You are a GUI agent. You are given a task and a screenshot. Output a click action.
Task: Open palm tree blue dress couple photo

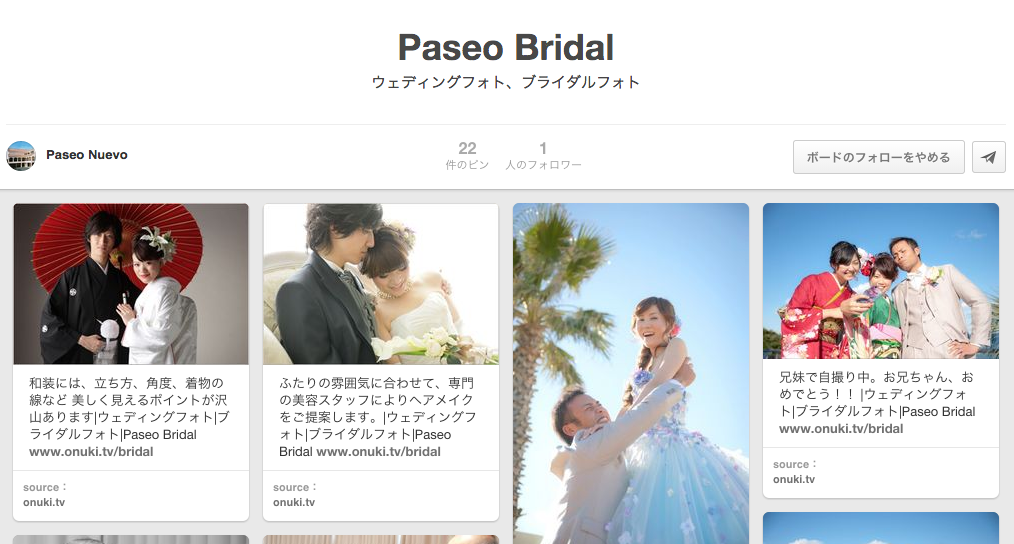[x=631, y=374]
